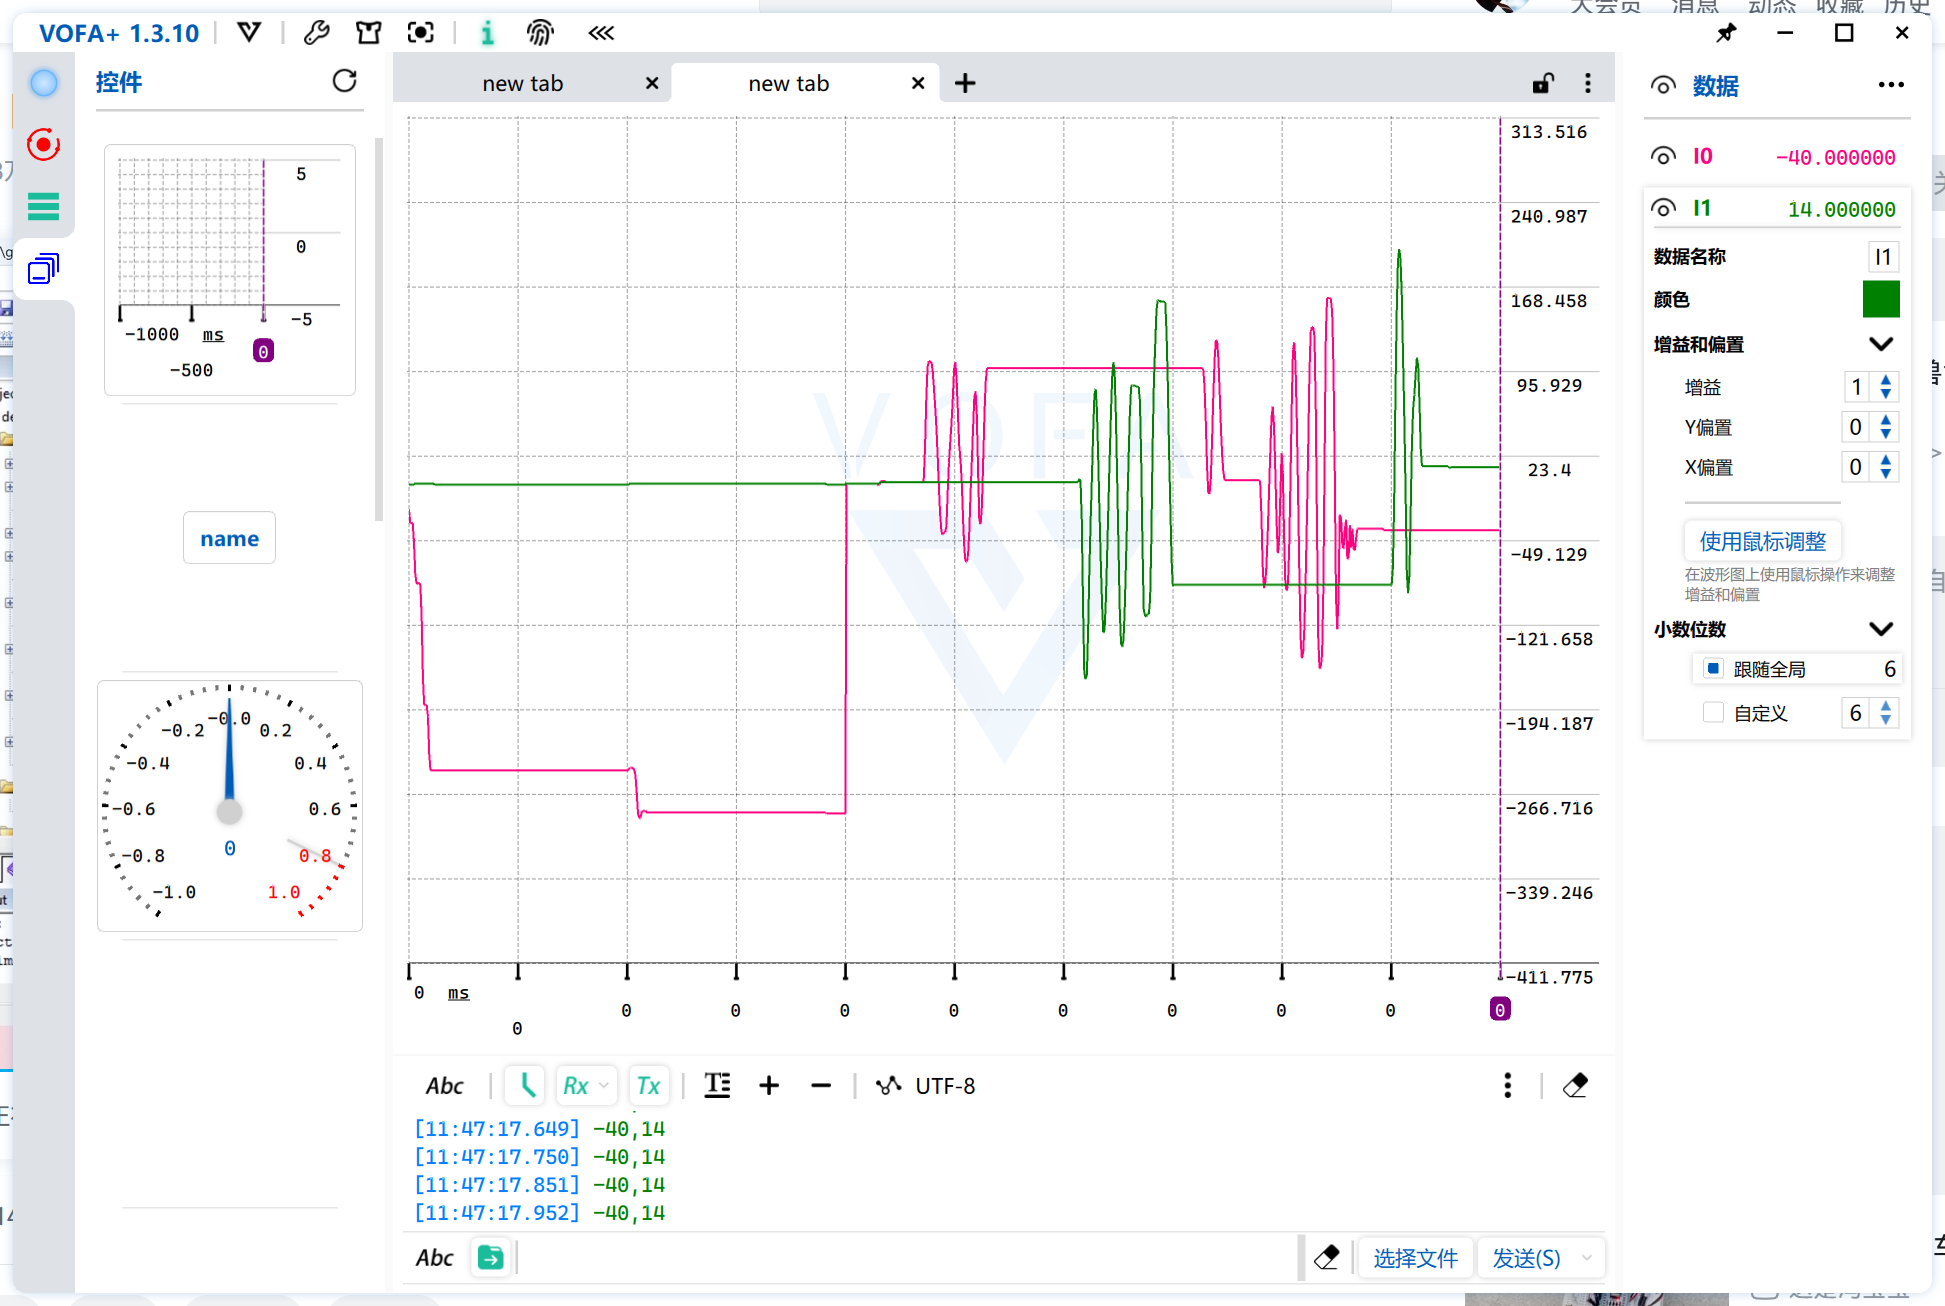Close the second new tab
The width and height of the screenshot is (1945, 1306).
point(918,83)
